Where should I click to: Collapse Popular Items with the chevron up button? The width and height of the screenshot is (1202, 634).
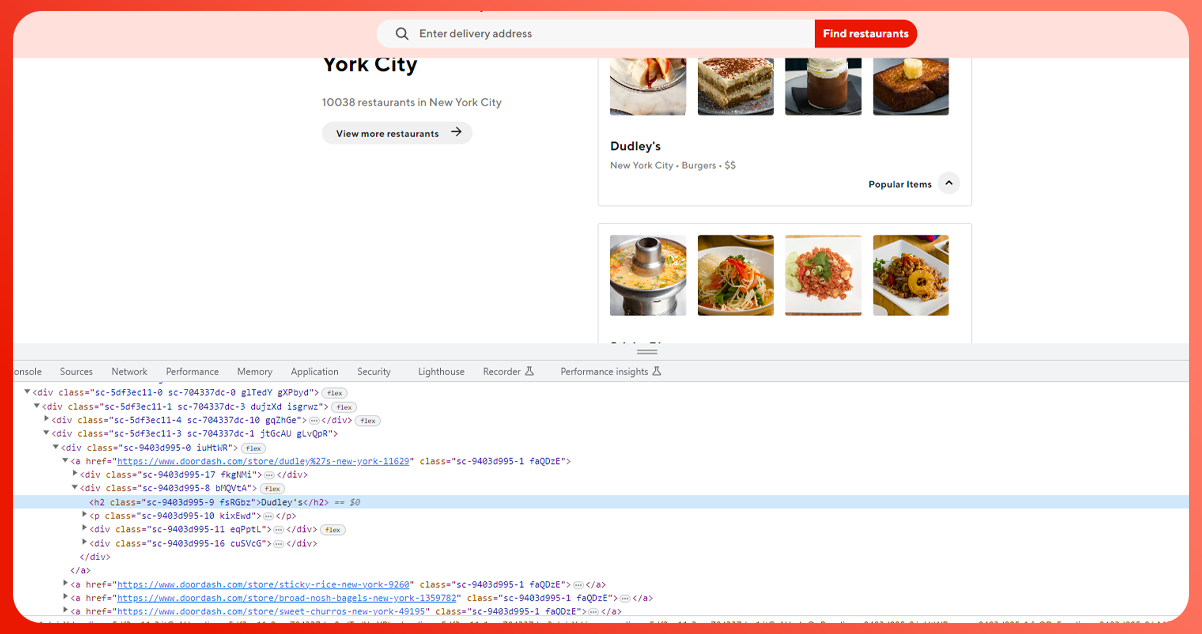pos(949,184)
